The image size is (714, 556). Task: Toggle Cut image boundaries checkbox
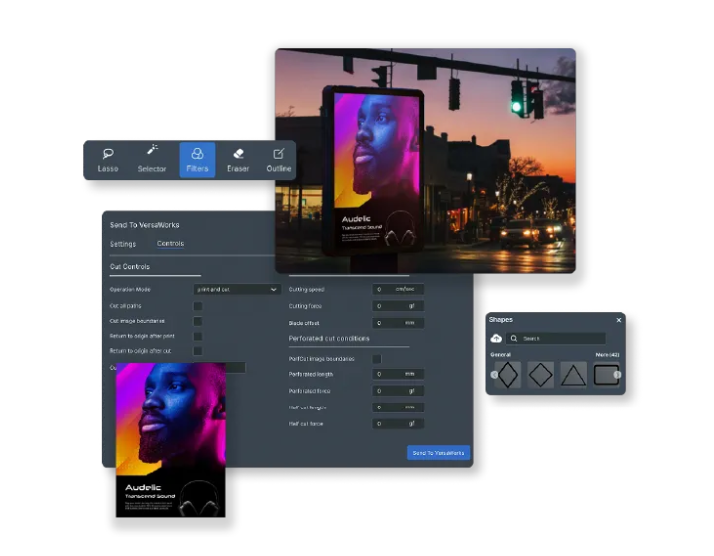(x=198, y=321)
